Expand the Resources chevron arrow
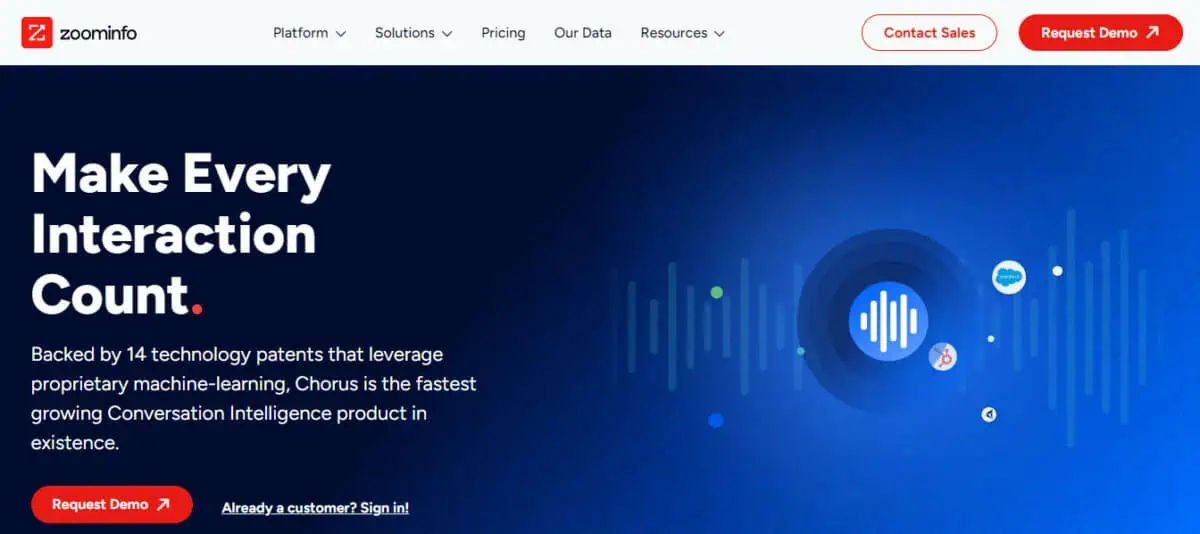1200x534 pixels. coord(720,34)
